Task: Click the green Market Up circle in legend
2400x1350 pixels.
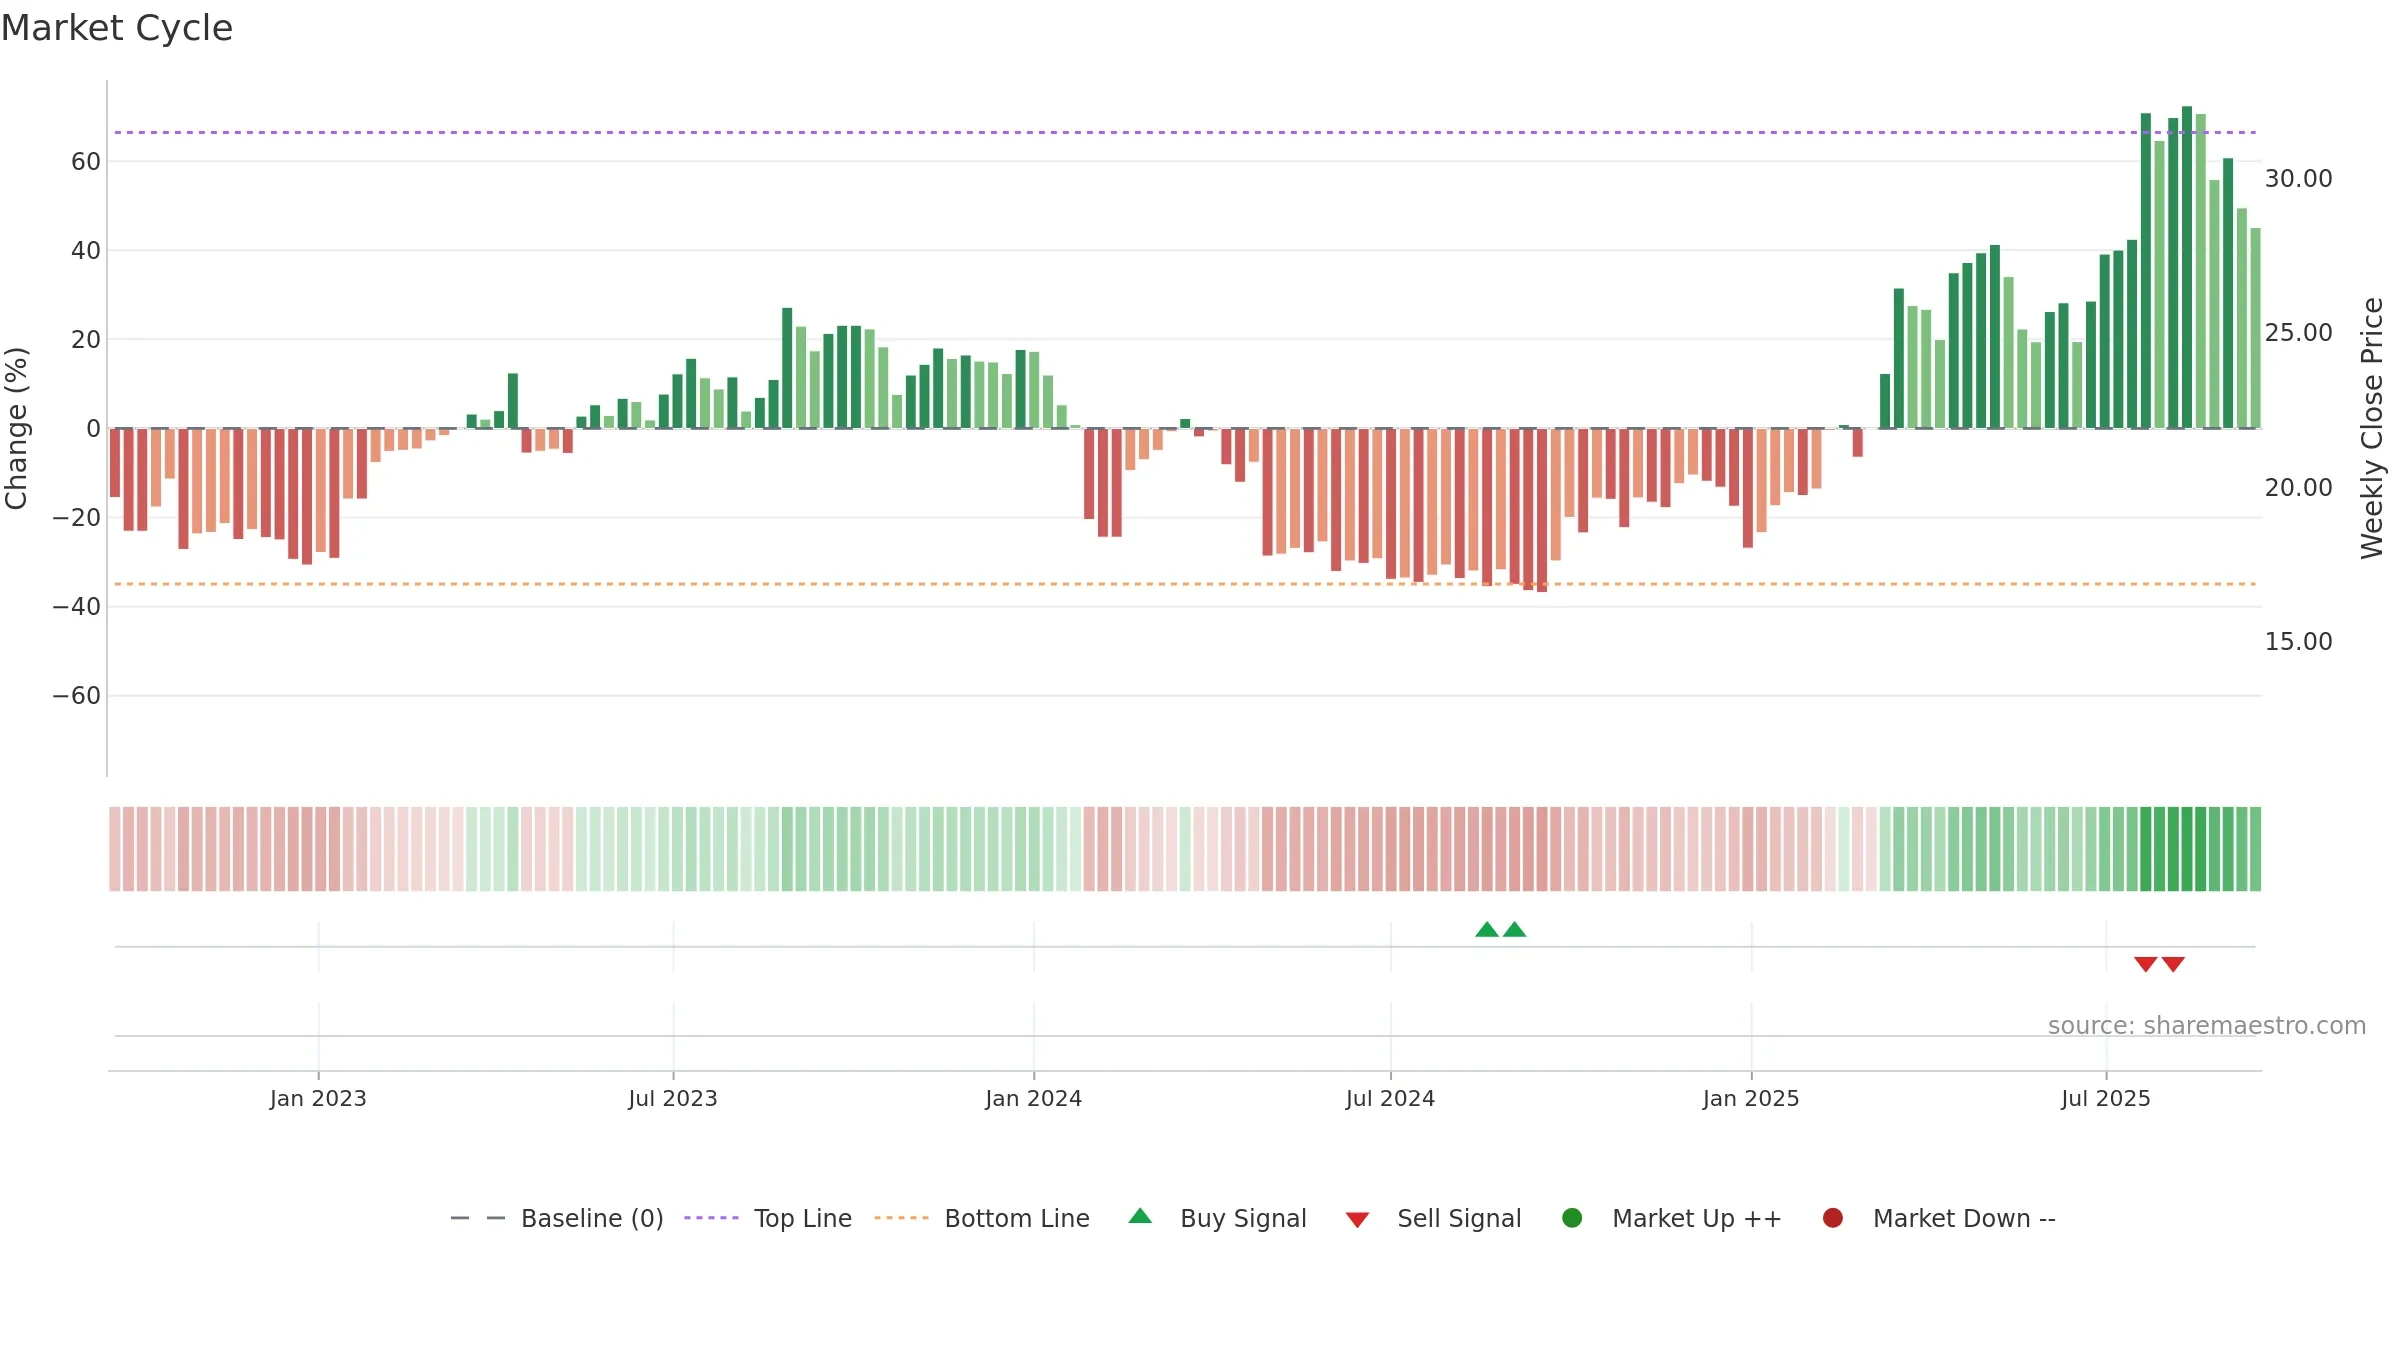Action: click(1572, 1218)
